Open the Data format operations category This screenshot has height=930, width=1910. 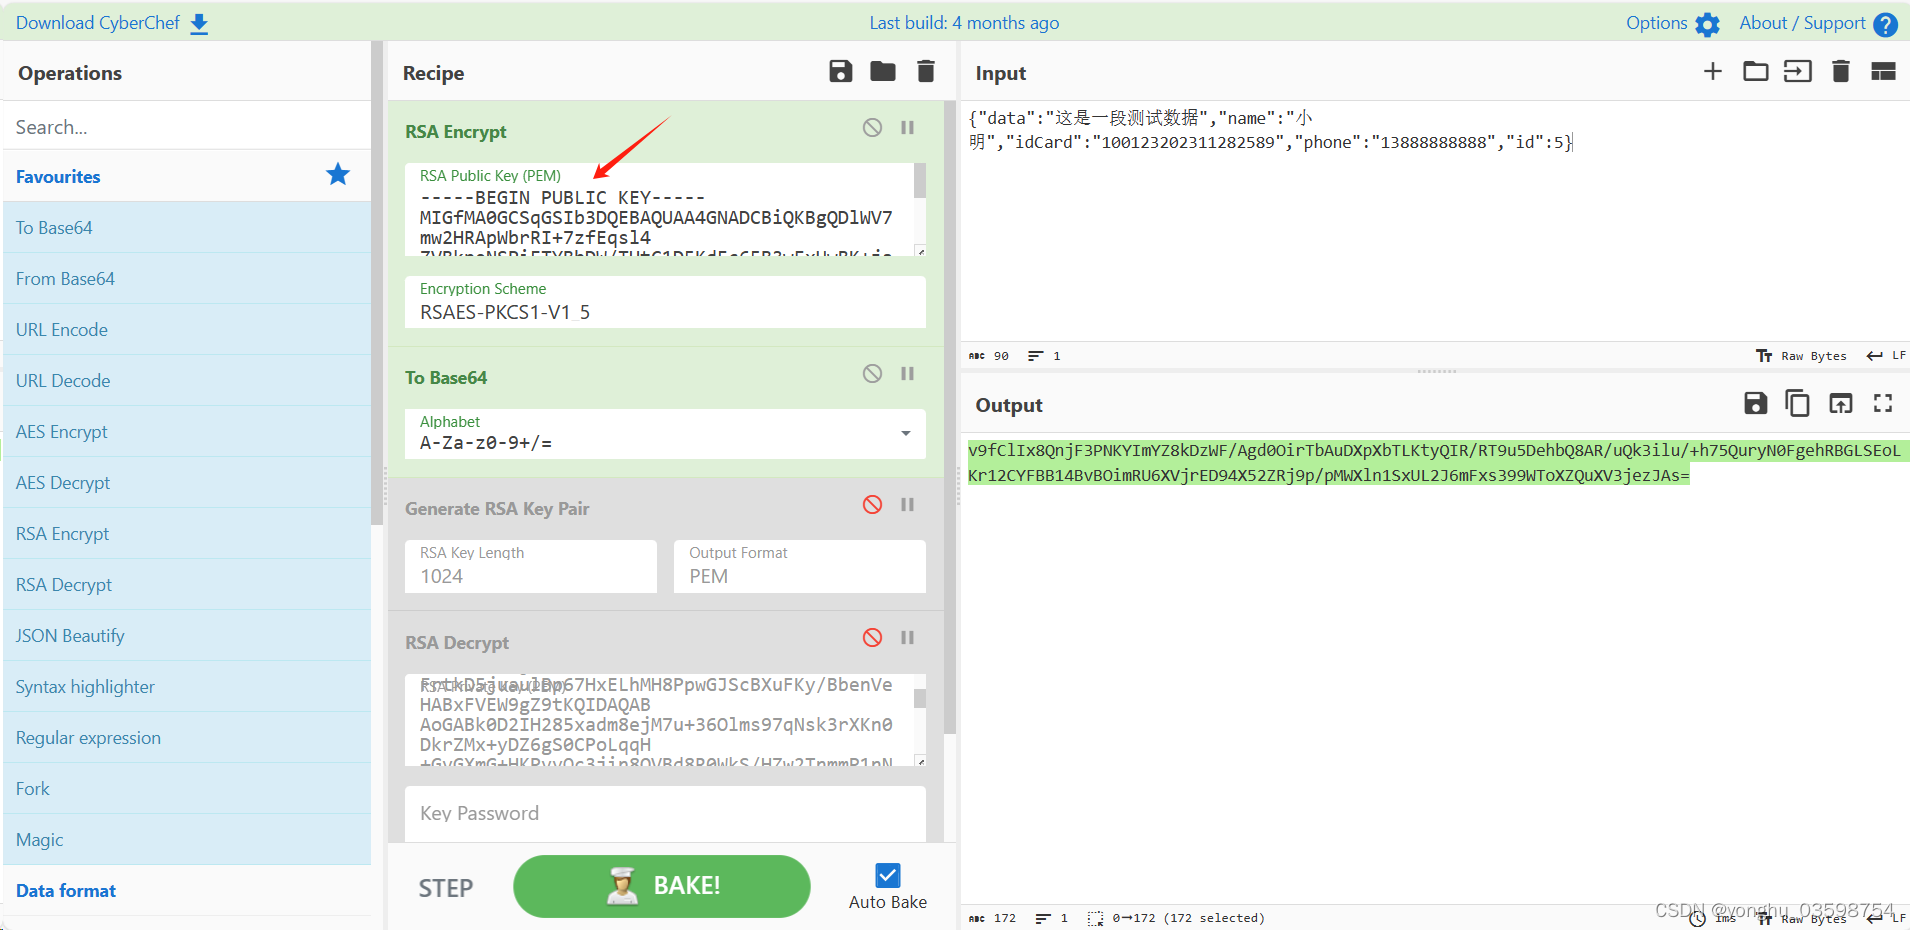click(x=65, y=890)
